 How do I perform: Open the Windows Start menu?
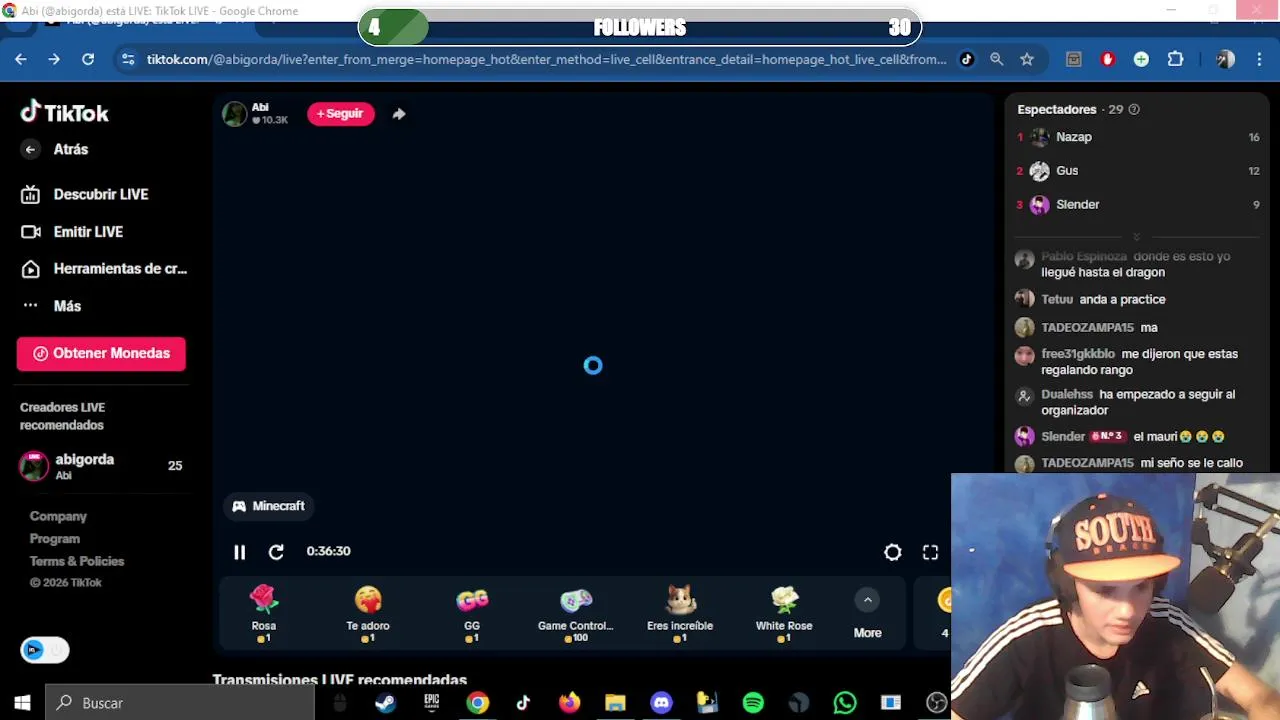[x=22, y=703]
